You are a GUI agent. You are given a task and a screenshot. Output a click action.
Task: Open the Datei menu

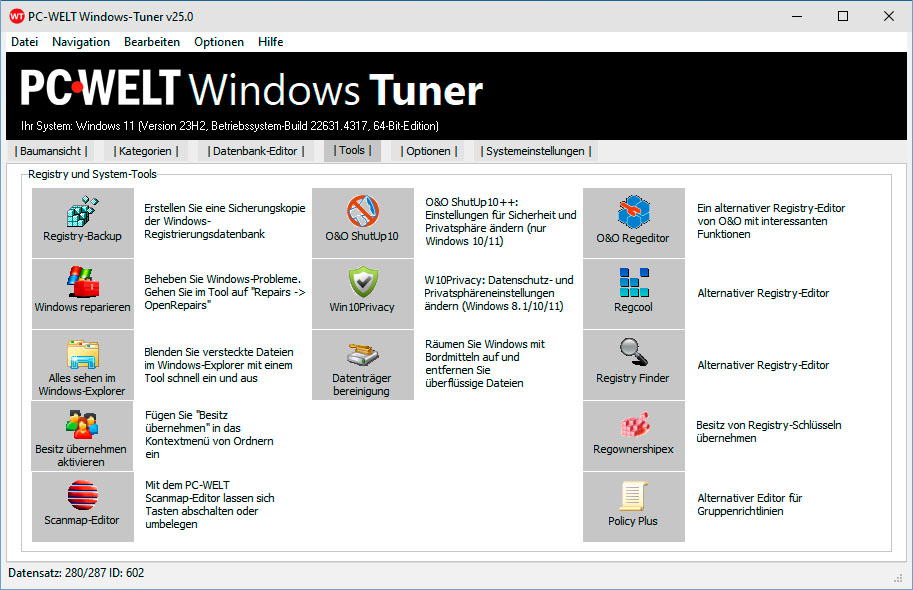24,42
